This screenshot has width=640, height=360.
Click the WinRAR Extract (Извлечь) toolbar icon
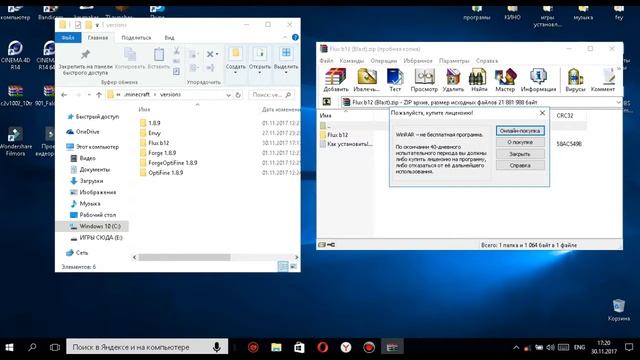(x=367, y=80)
